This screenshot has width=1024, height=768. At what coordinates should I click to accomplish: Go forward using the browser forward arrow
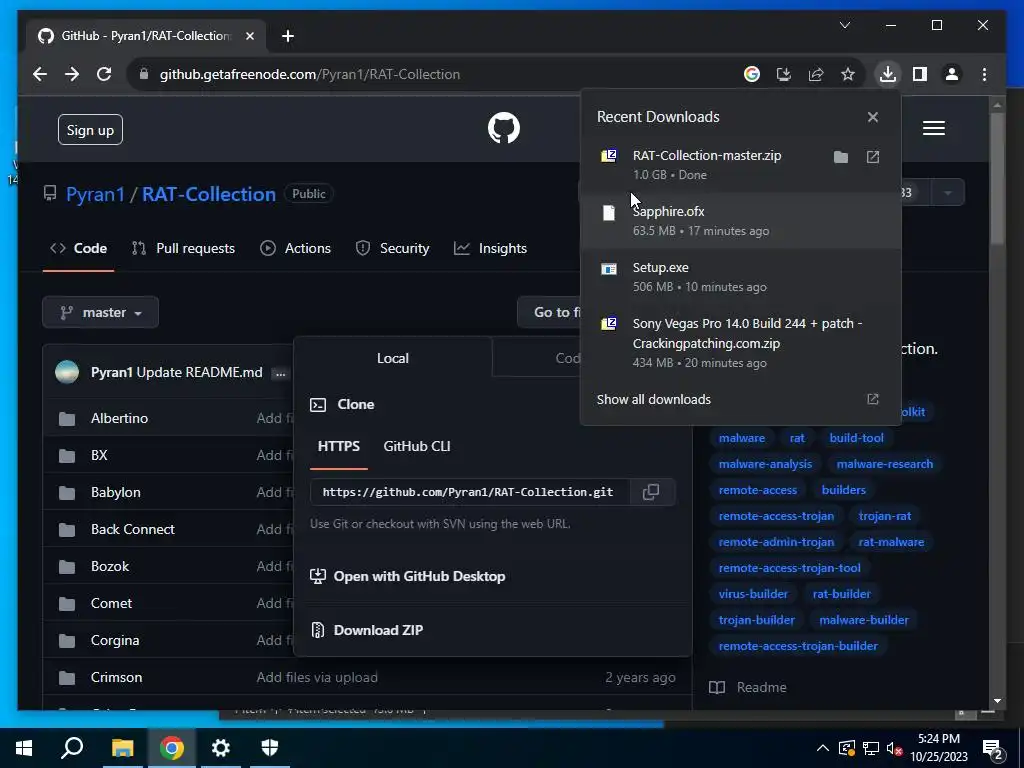72,74
